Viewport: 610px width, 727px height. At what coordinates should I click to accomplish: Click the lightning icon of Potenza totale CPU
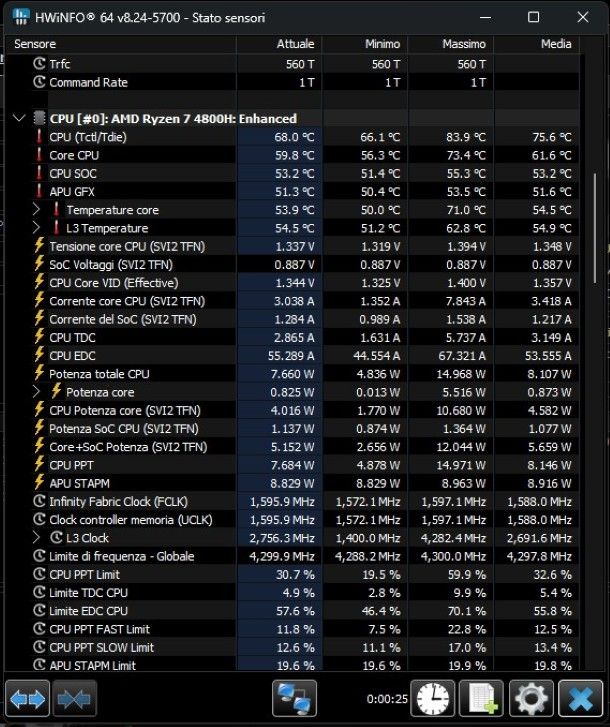coord(39,373)
